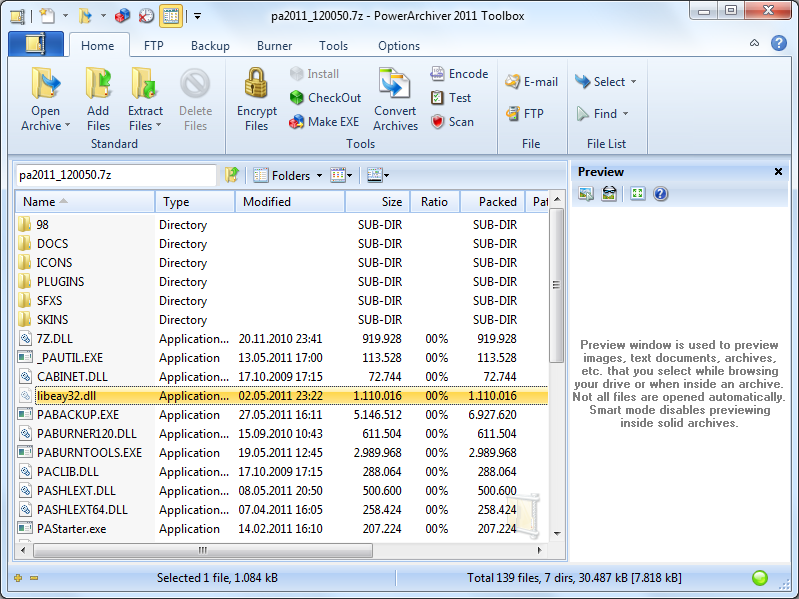
Task: Click the Encrypt Files padlock icon
Action: pos(256,83)
